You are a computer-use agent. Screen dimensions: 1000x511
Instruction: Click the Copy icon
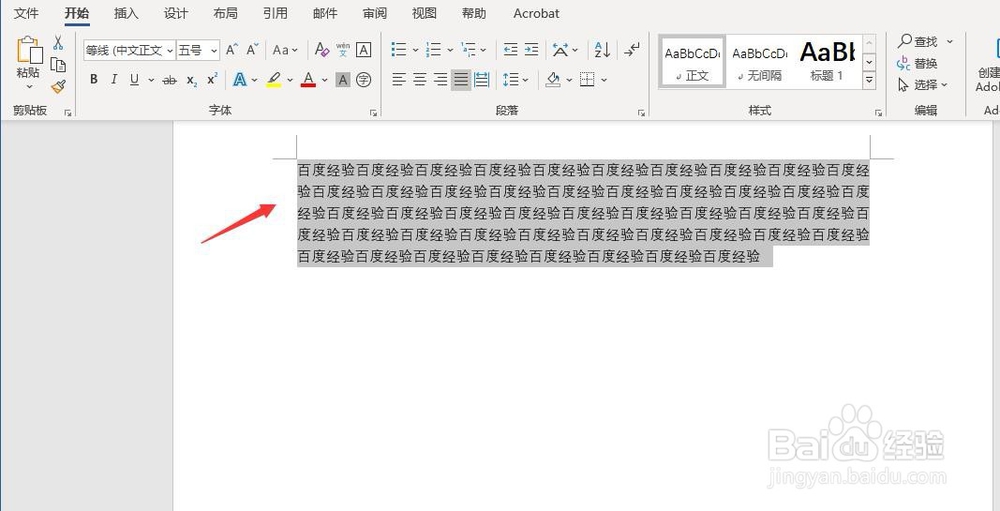coord(58,64)
